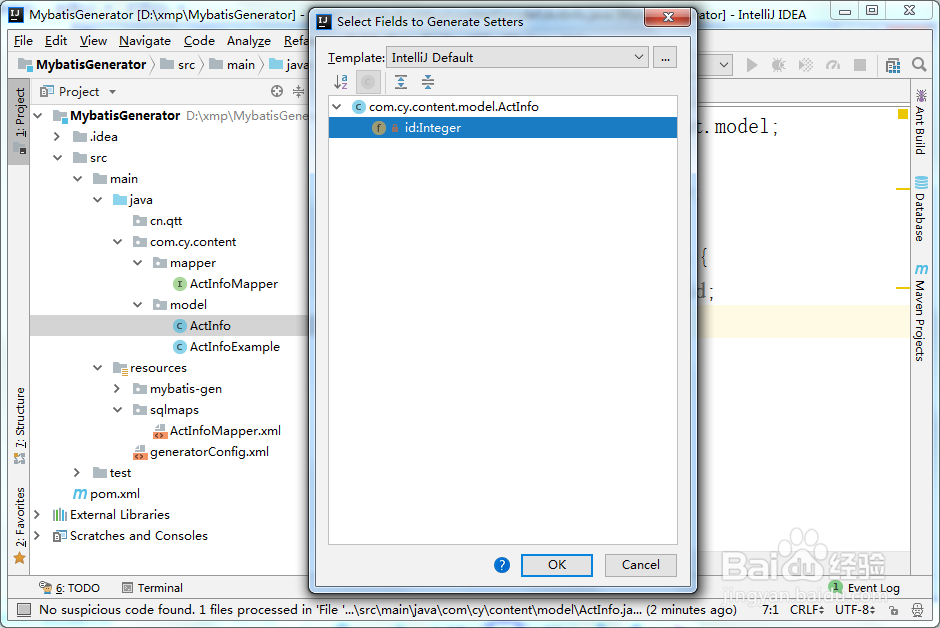
Task: Confirm with the OK button
Action: pyautogui.click(x=556, y=564)
